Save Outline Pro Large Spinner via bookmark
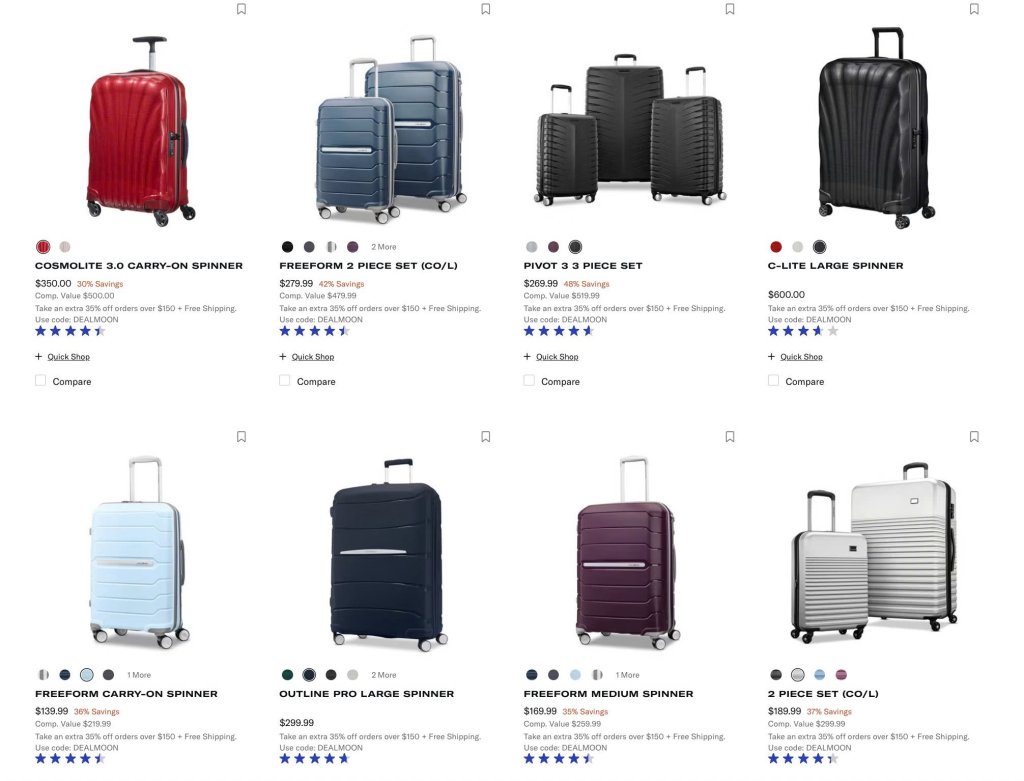Viewport: 1024px width, 781px height. pyautogui.click(x=485, y=436)
